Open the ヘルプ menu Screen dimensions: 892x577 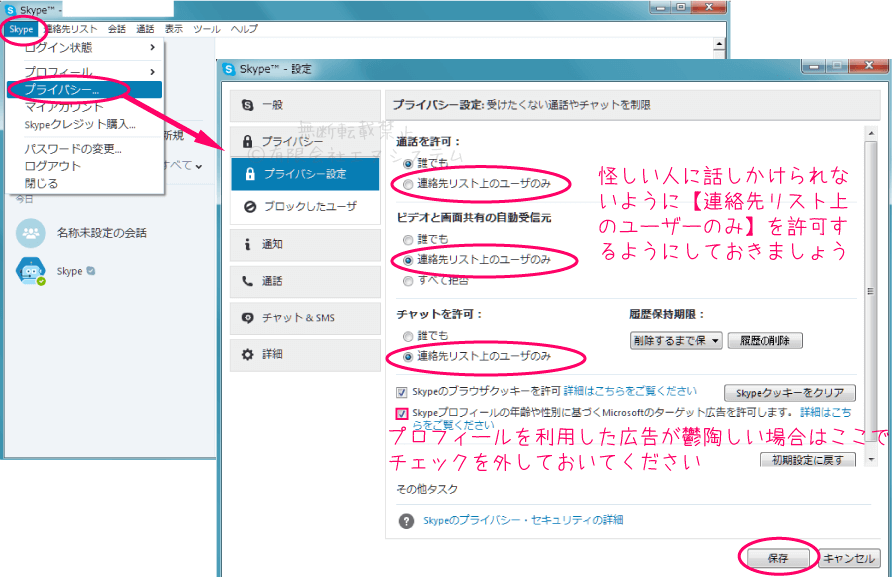tap(244, 29)
